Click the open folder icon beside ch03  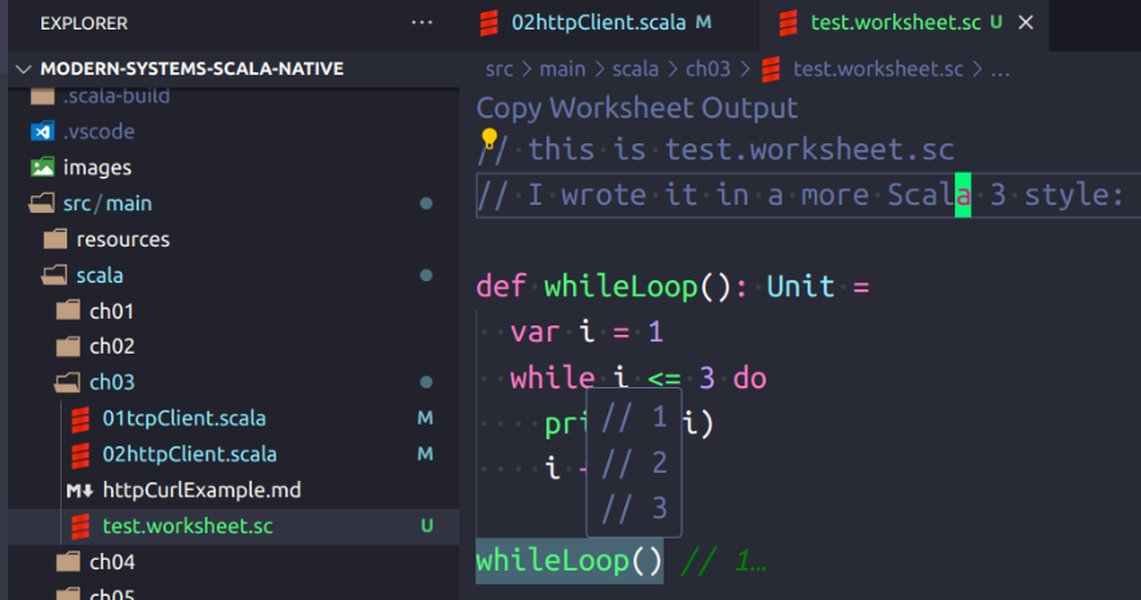click(68, 382)
